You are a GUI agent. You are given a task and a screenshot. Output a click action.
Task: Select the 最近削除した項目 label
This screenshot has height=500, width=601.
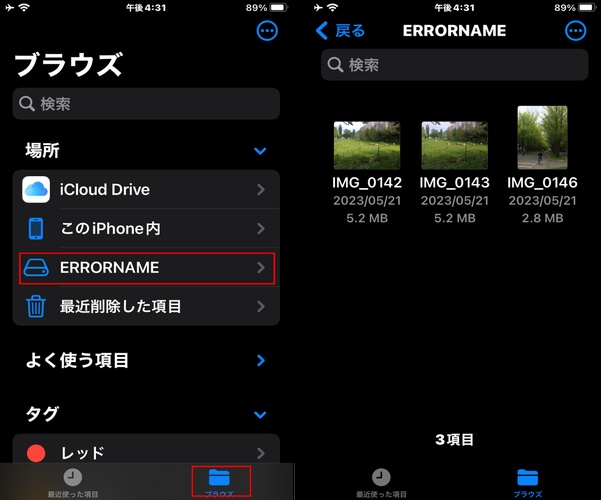coord(120,306)
